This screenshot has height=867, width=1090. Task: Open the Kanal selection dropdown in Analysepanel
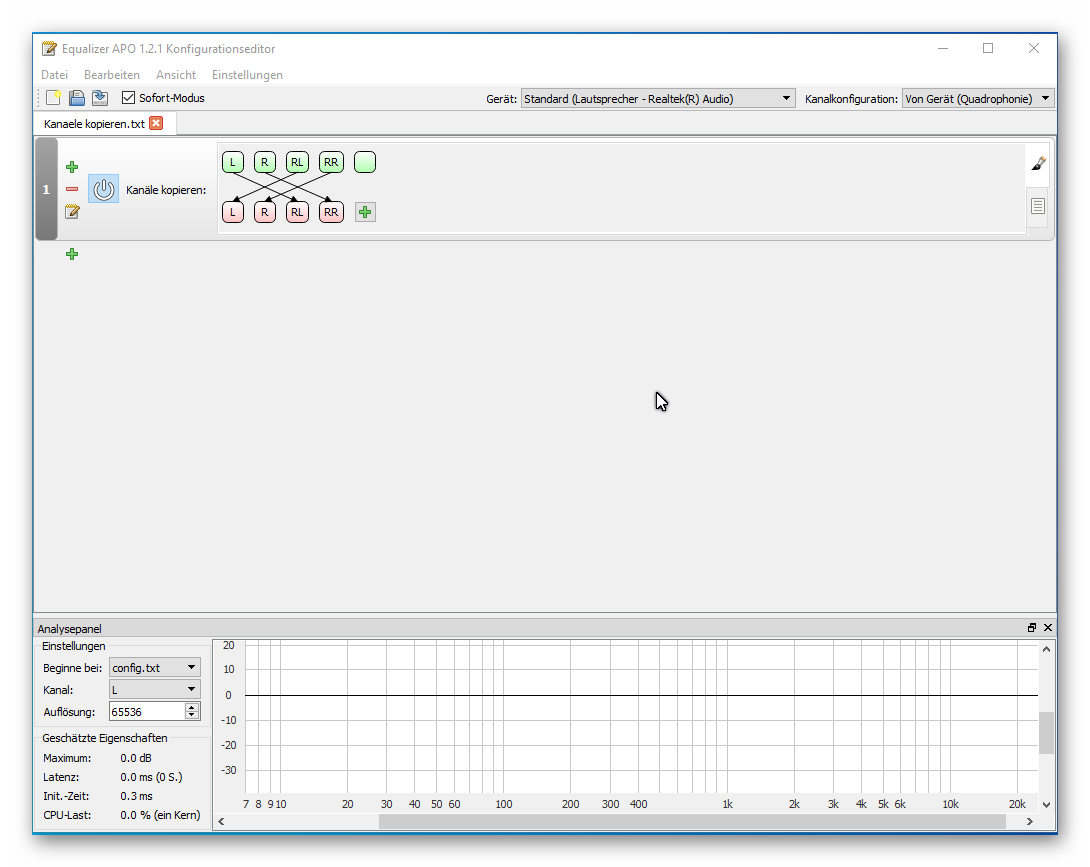point(193,689)
